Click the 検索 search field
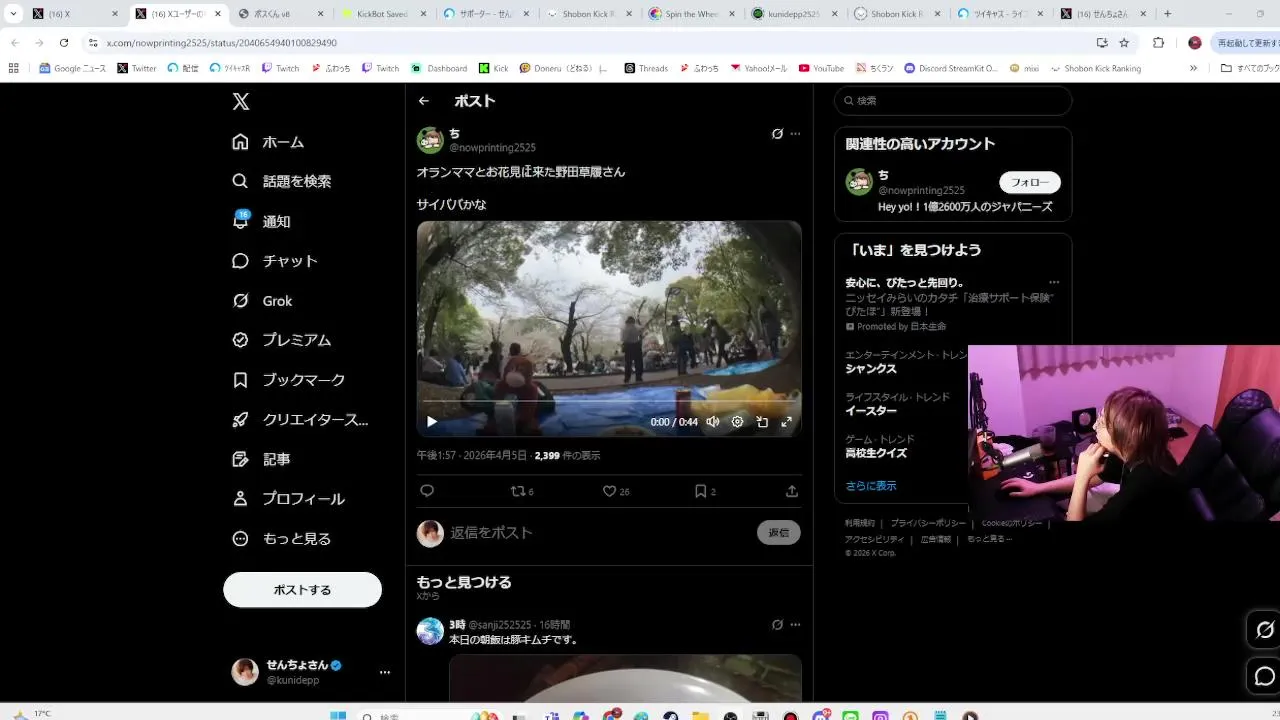Image resolution: width=1280 pixels, height=720 pixels. point(953,101)
